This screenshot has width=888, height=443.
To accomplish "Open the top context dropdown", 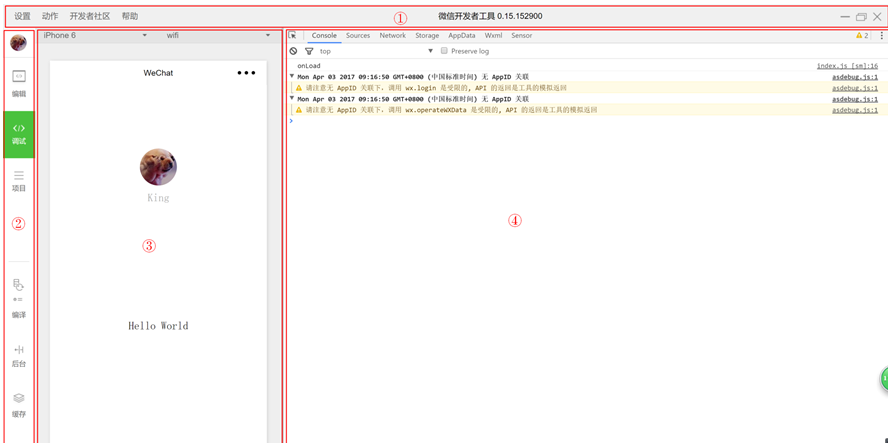I will tap(376, 51).
